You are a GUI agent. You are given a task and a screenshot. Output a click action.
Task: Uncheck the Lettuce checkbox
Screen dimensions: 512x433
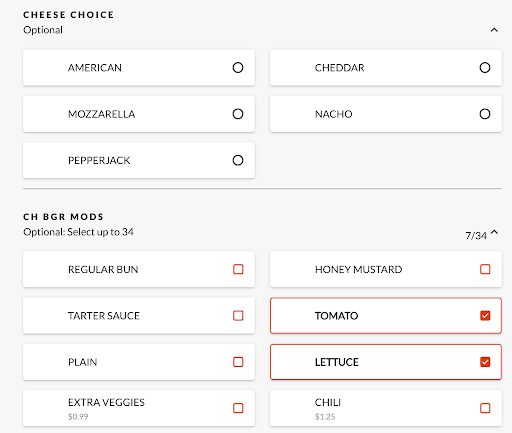coord(485,362)
